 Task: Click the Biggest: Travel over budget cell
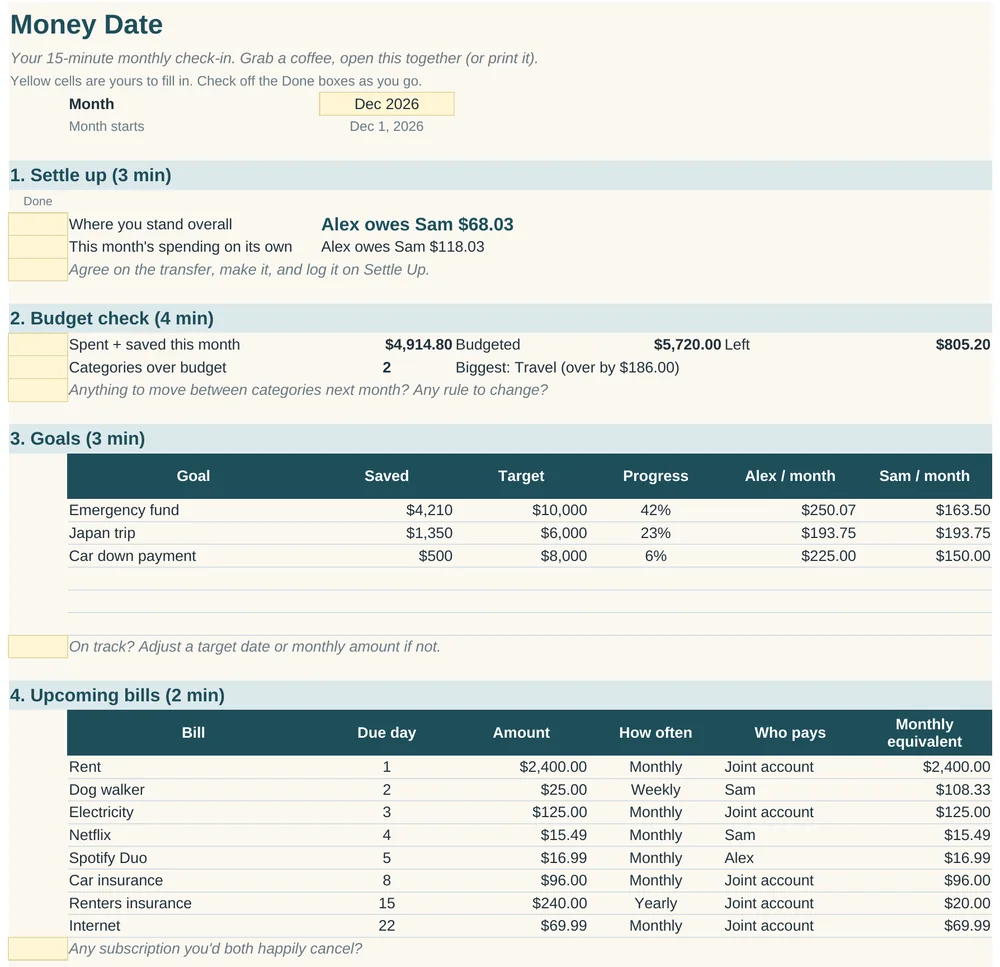click(x=567, y=367)
